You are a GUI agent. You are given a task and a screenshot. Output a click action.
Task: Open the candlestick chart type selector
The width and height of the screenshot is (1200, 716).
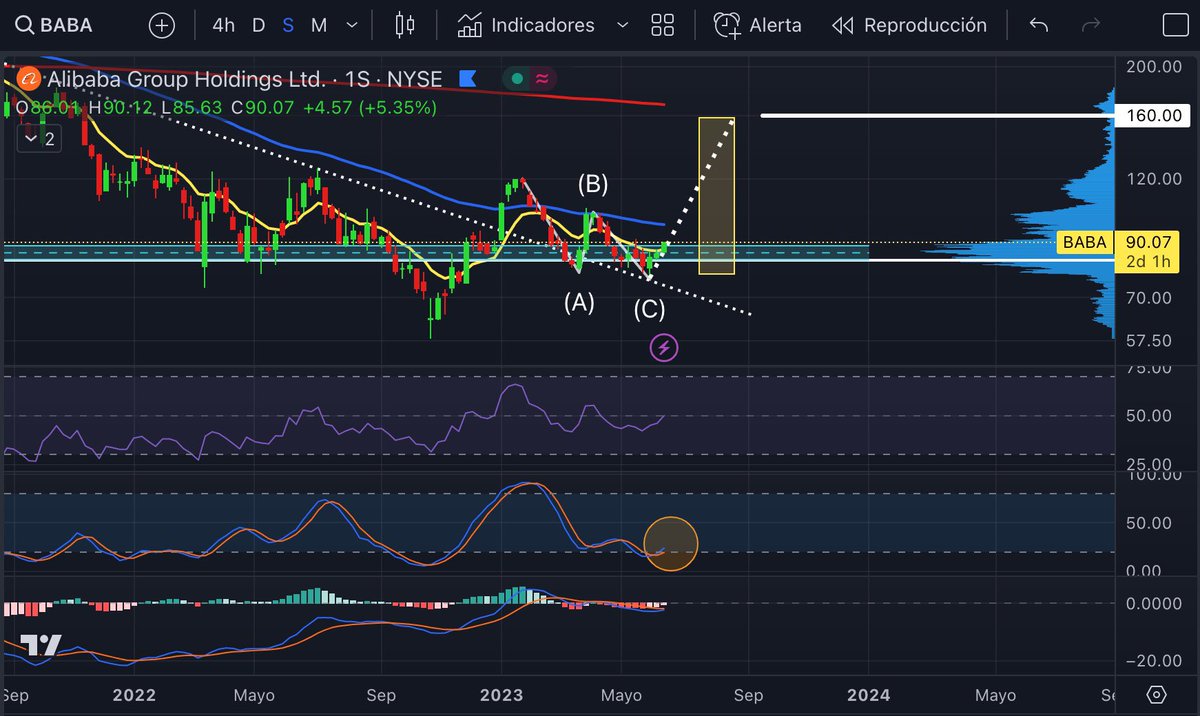pyautogui.click(x=404, y=25)
